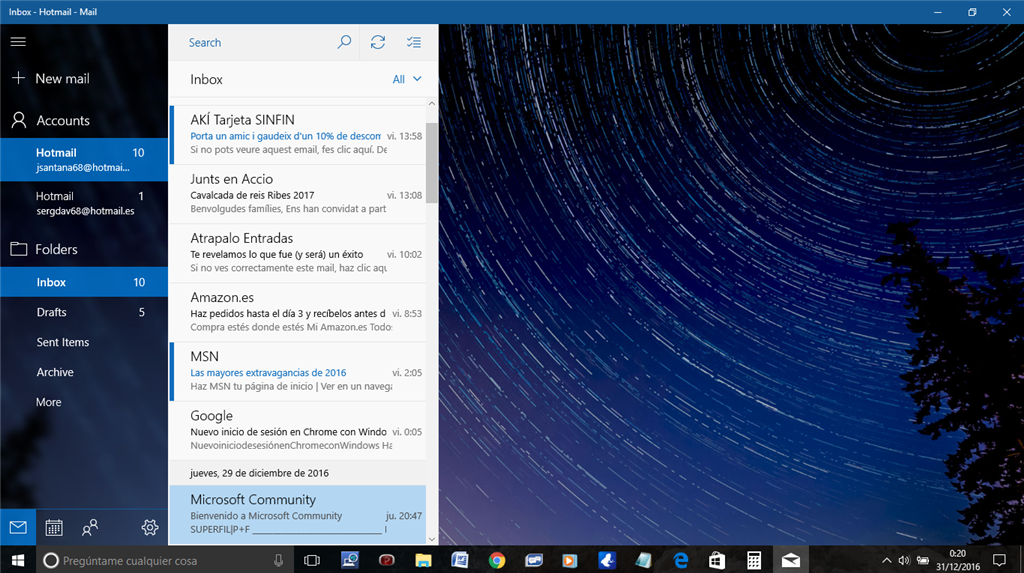The image size is (1024, 573).
Task: Click the red round taskbar app icon
Action: 387,560
